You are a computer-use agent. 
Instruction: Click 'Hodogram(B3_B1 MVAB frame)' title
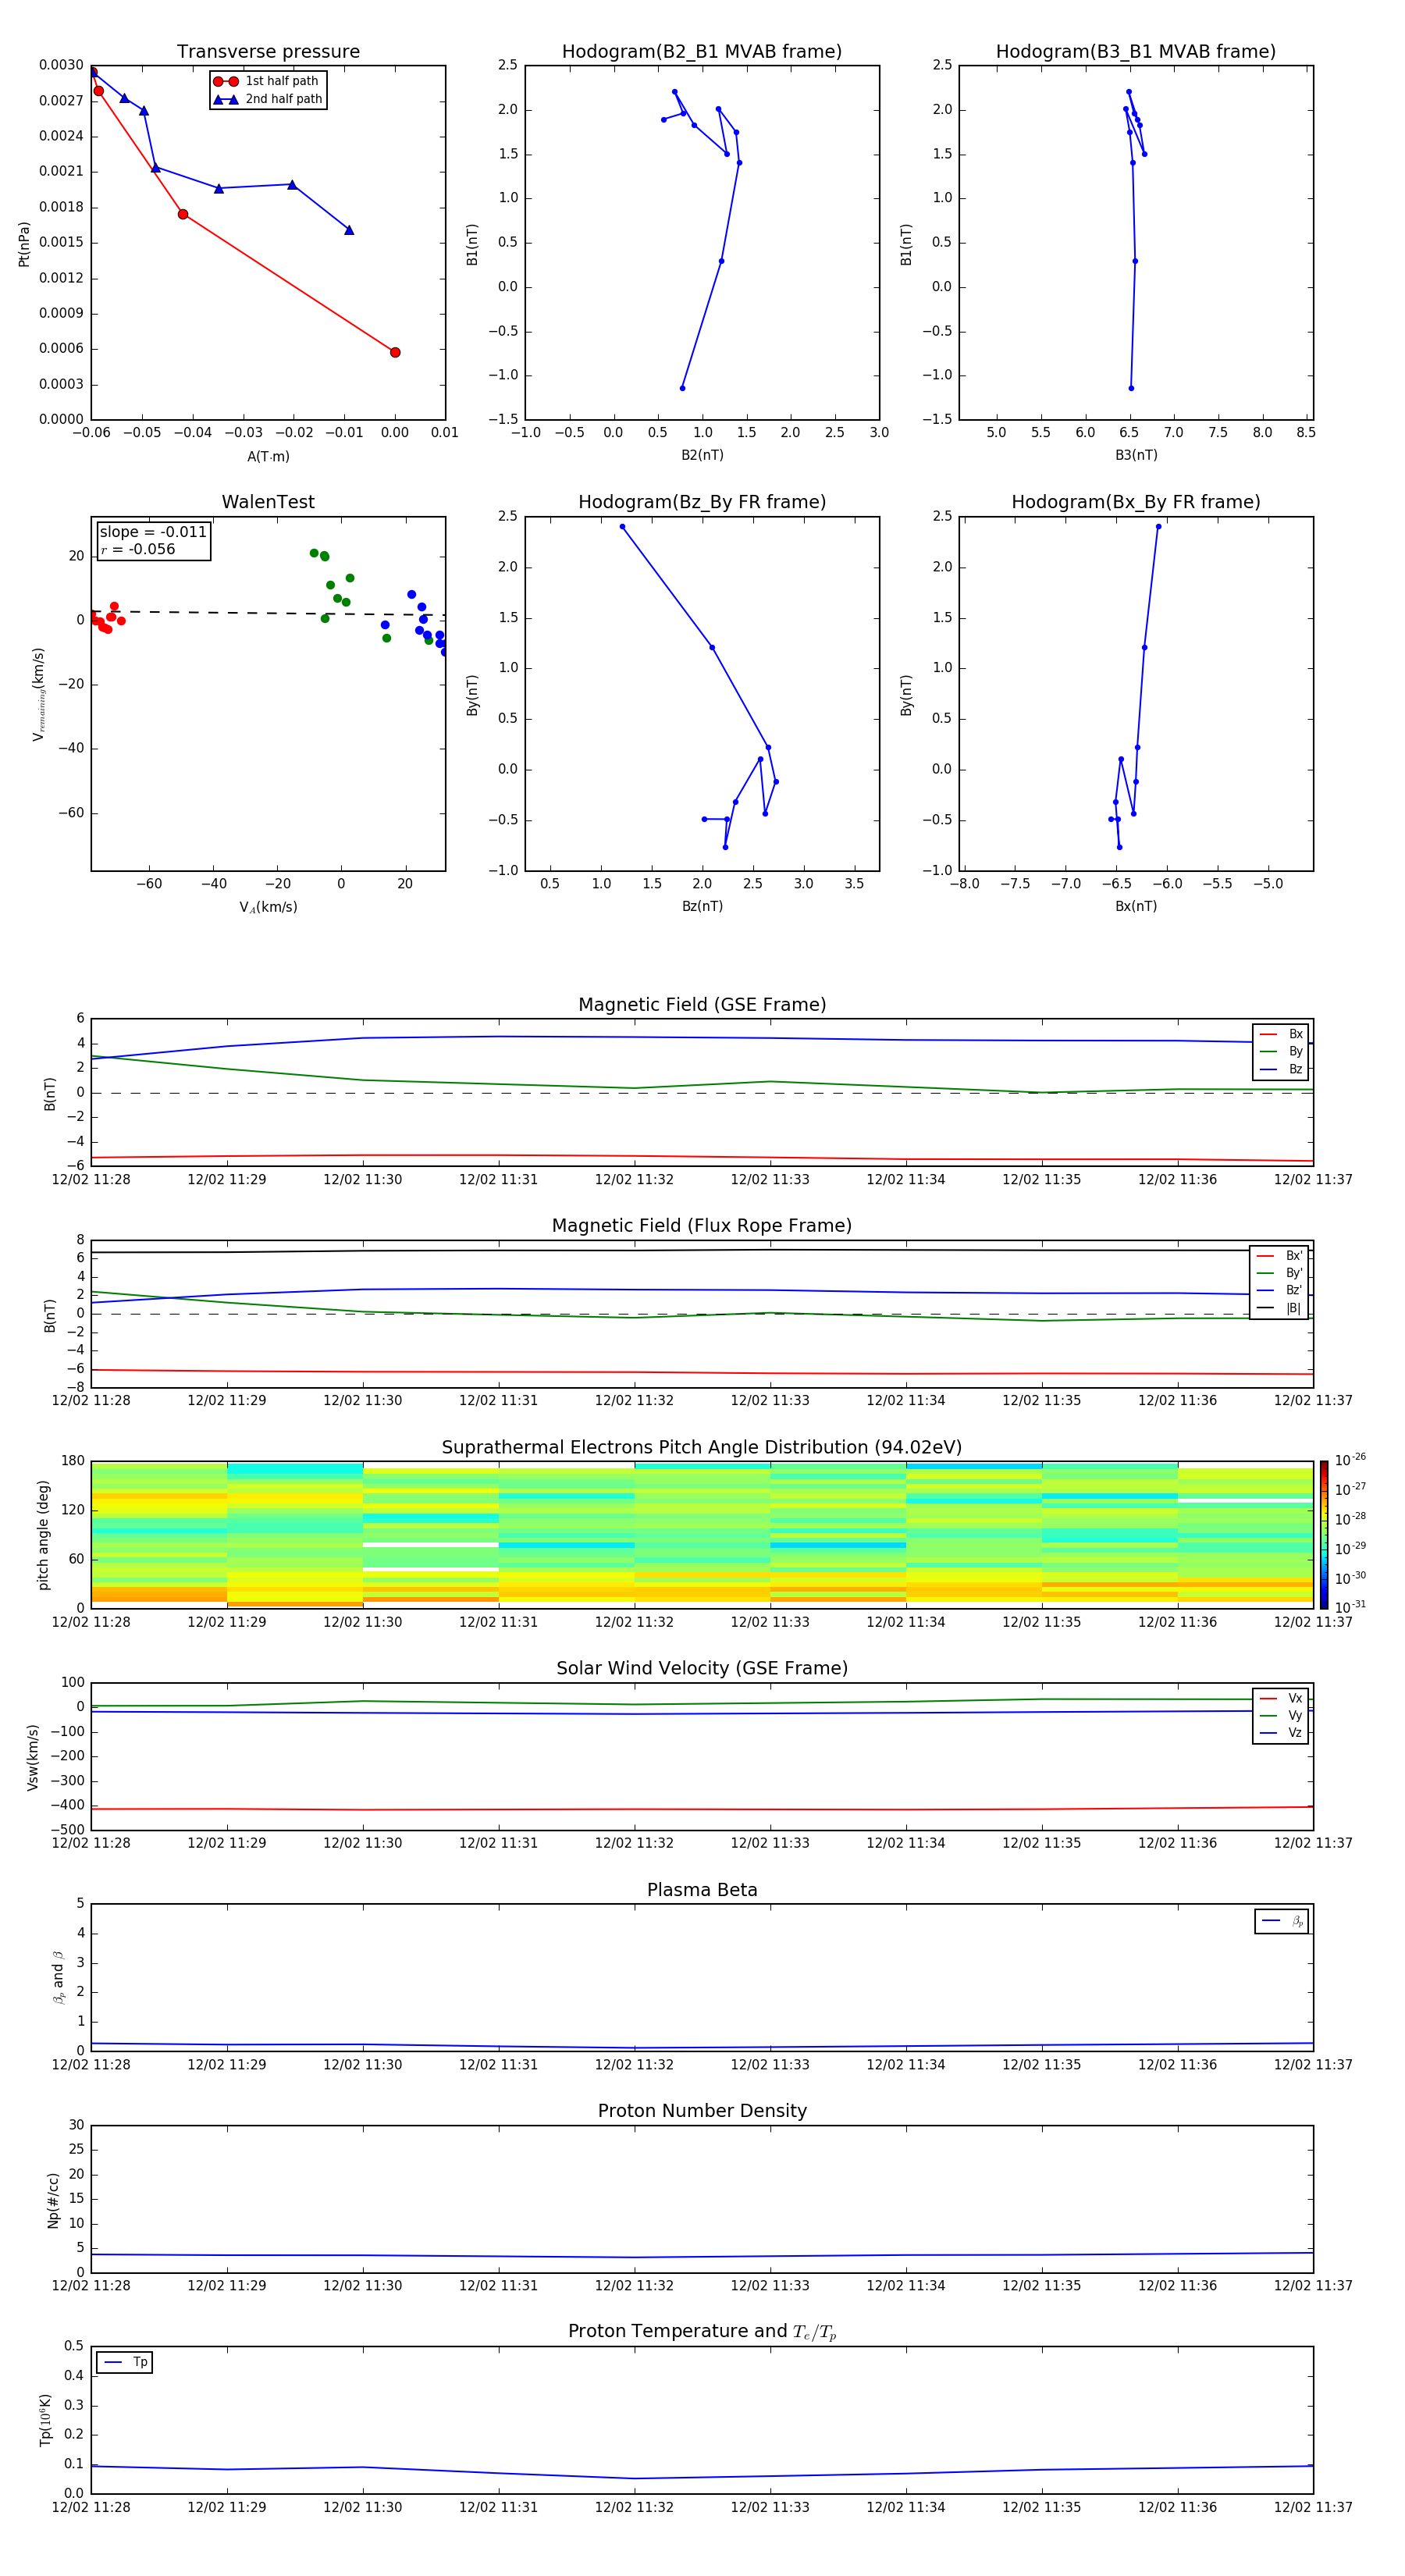(1135, 52)
